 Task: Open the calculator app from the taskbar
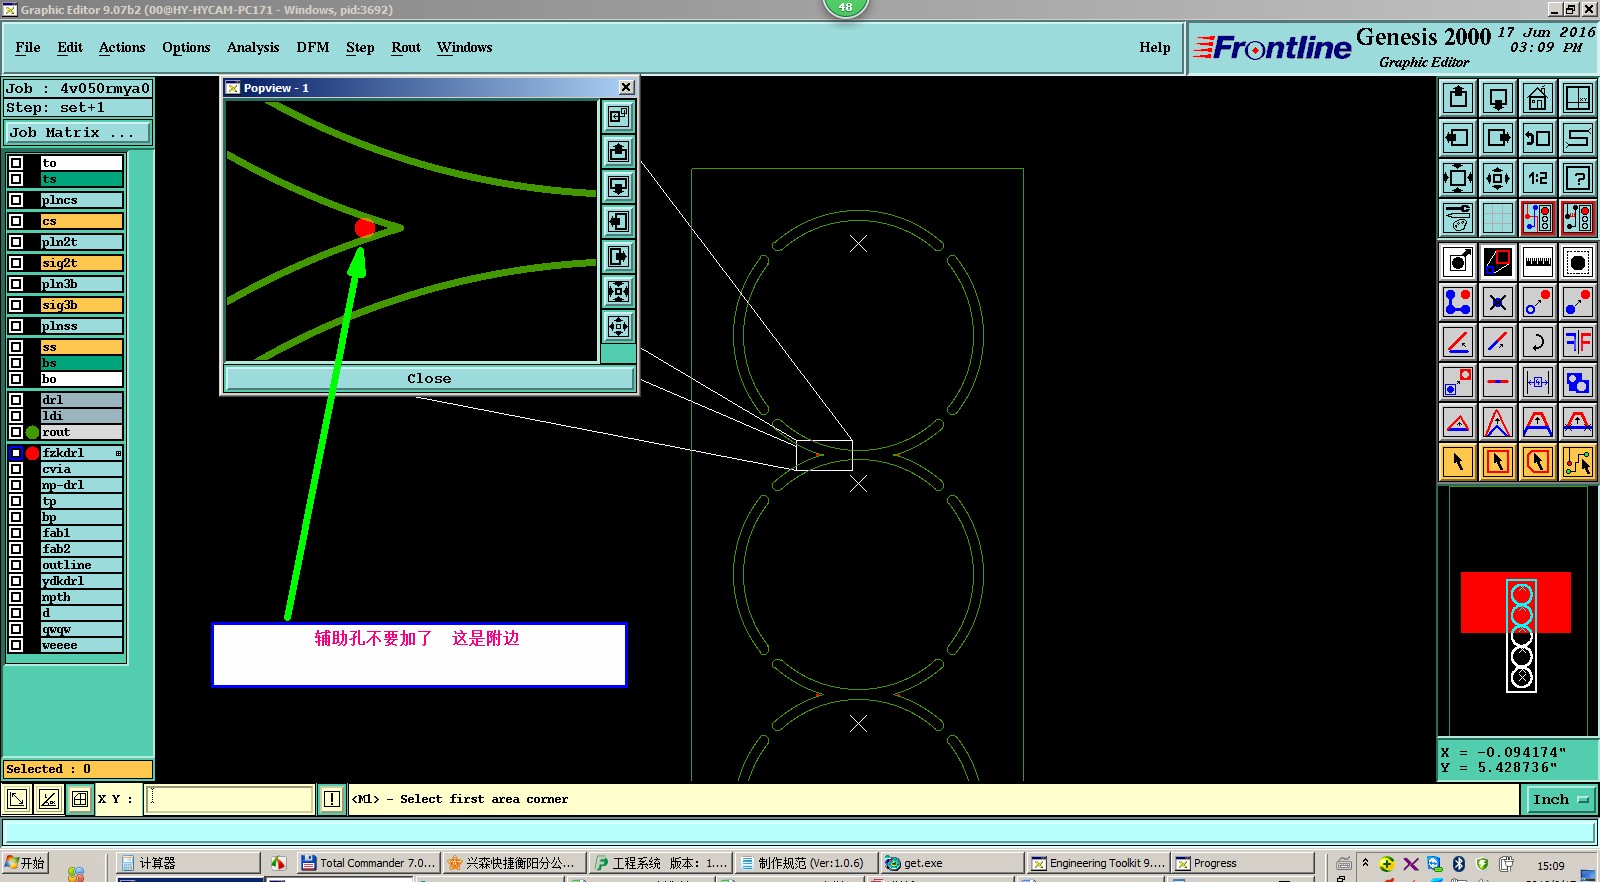[x=187, y=863]
